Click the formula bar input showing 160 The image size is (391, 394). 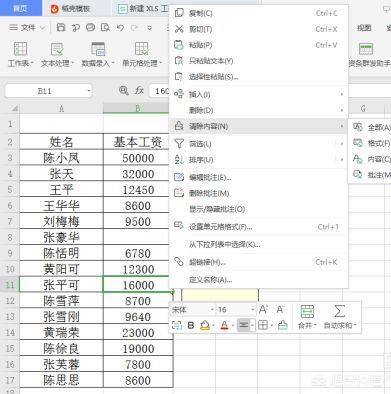(x=160, y=91)
